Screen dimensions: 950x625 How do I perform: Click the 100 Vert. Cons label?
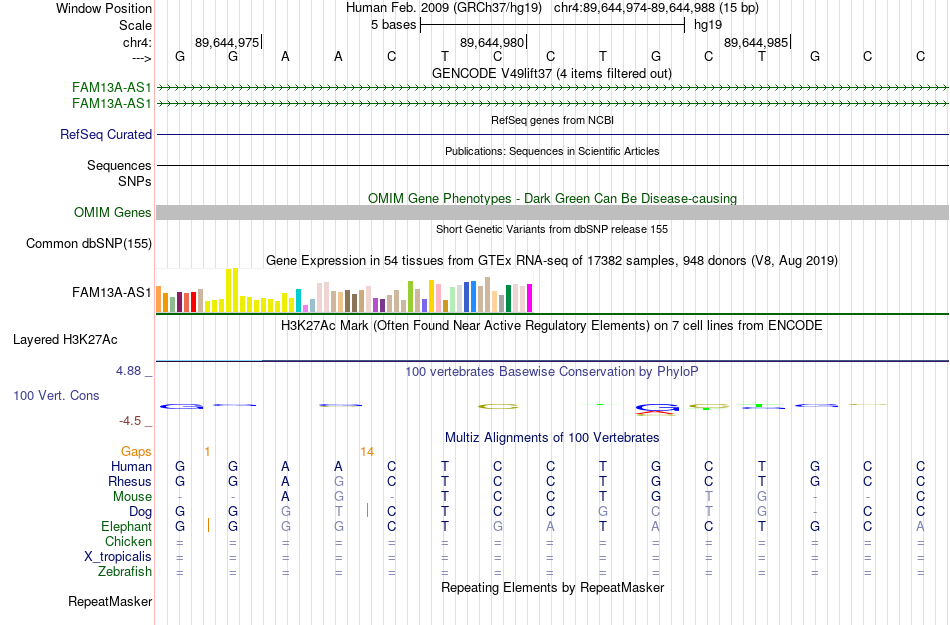(x=56, y=395)
